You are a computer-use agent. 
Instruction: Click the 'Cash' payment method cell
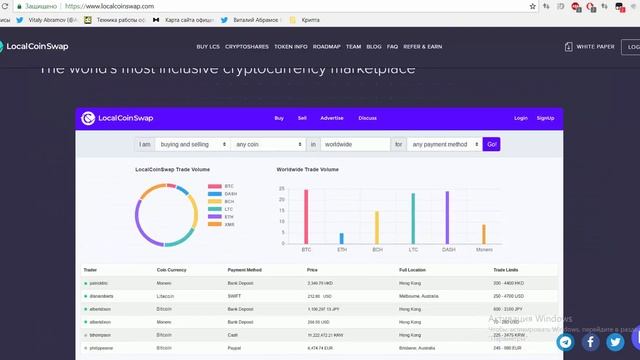pos(233,335)
